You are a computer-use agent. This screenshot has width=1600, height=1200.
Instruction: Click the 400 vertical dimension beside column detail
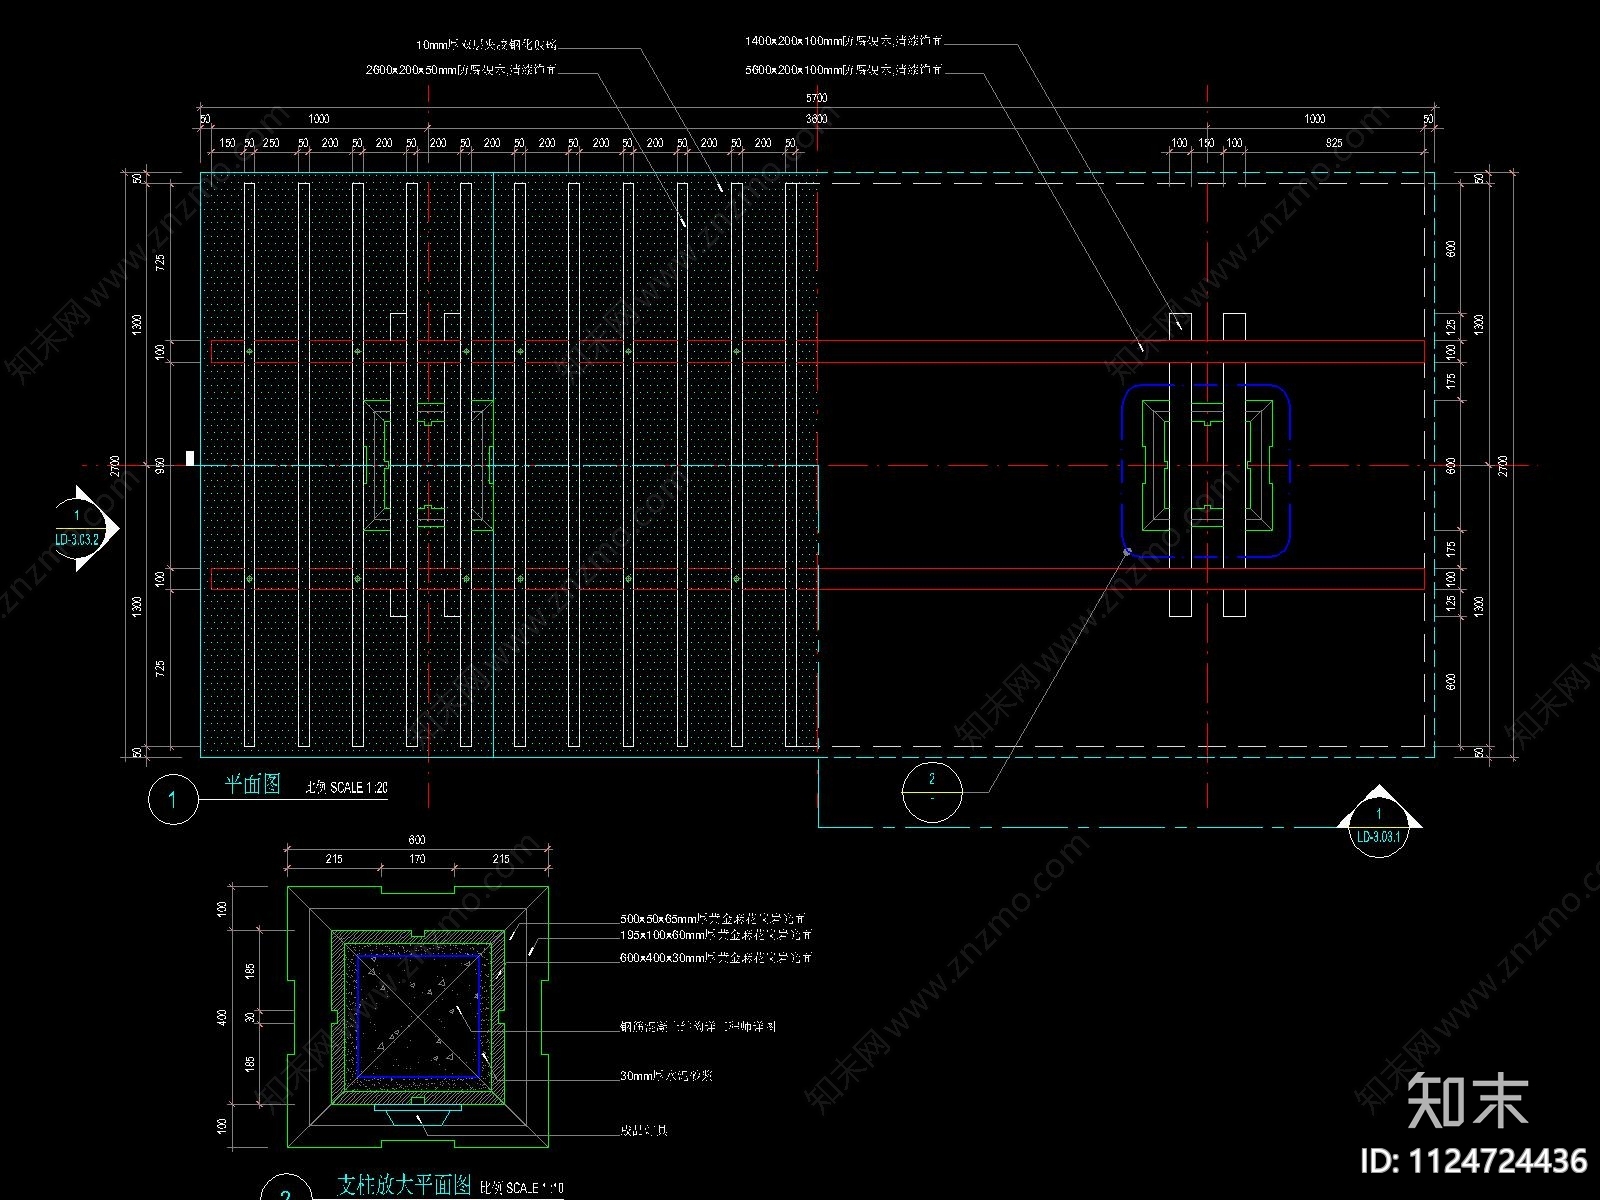[x=223, y=1017]
